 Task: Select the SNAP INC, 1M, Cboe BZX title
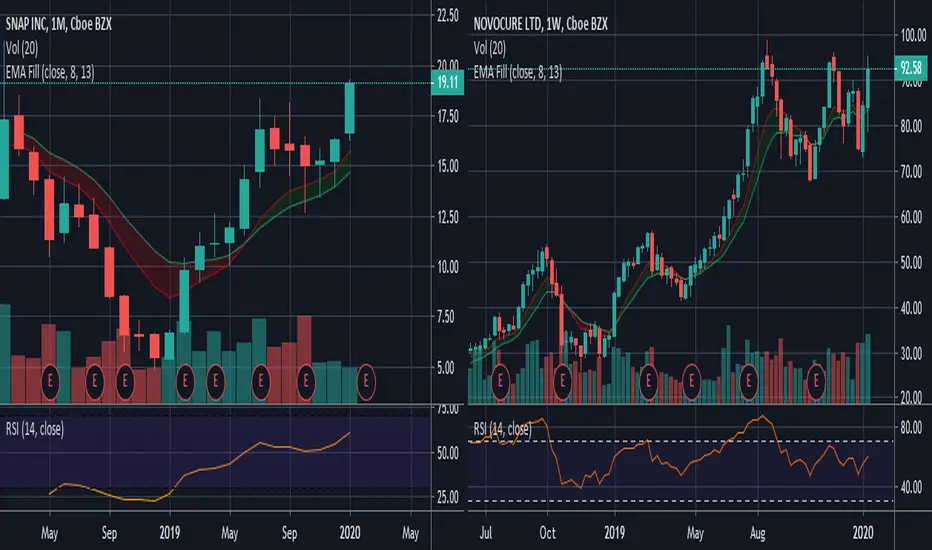pos(58,24)
